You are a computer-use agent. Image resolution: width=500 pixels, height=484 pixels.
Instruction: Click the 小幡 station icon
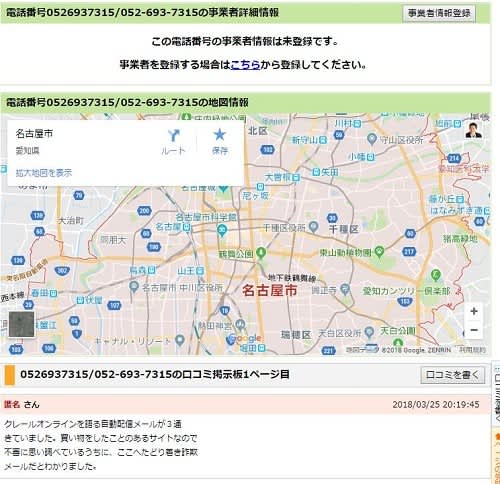(371, 157)
